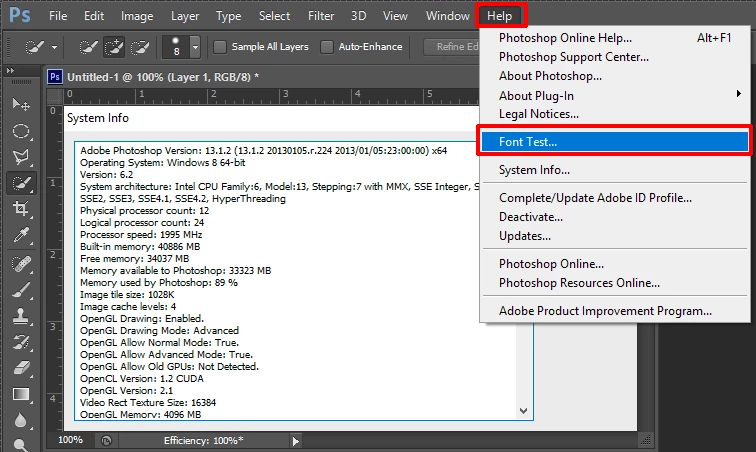
Task: Choose Photoshop Resources Online menu item
Action: [615, 283]
